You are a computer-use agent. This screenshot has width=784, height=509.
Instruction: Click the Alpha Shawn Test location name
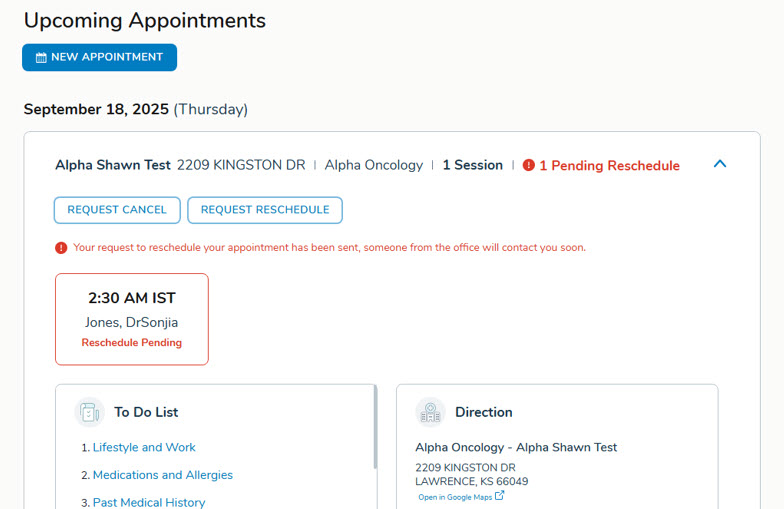point(113,165)
